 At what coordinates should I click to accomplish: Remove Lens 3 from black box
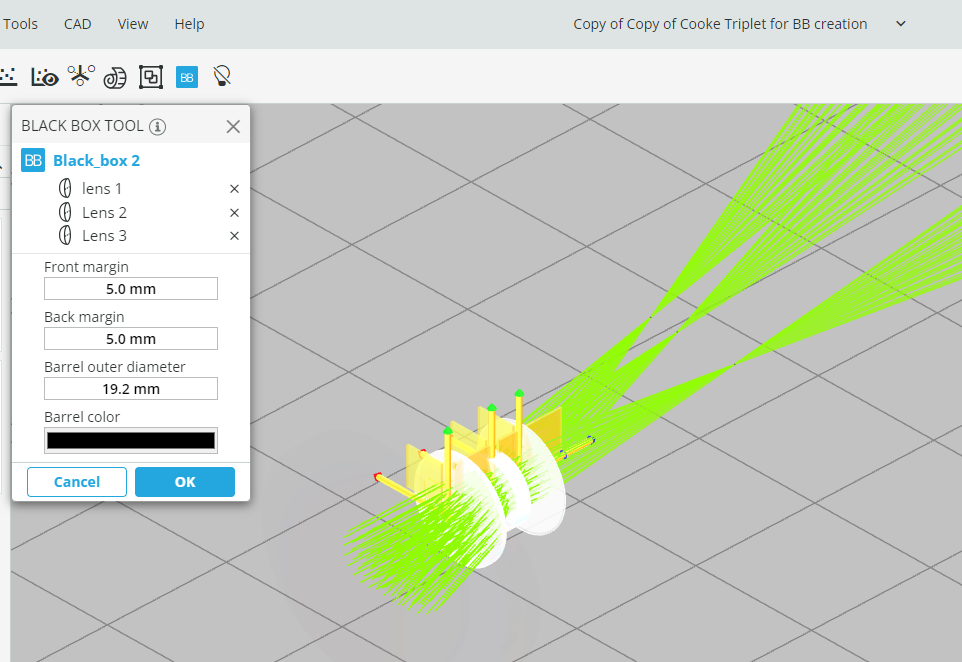(x=234, y=236)
